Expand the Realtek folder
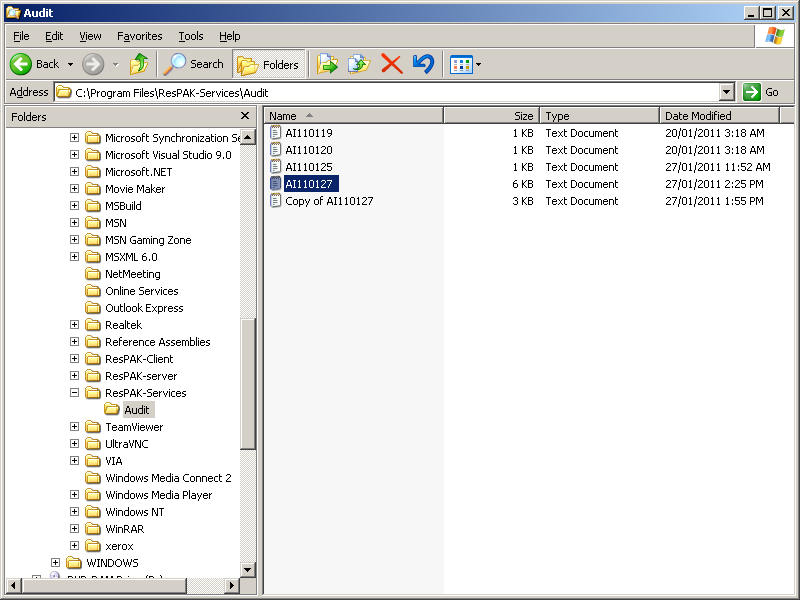 (x=74, y=324)
